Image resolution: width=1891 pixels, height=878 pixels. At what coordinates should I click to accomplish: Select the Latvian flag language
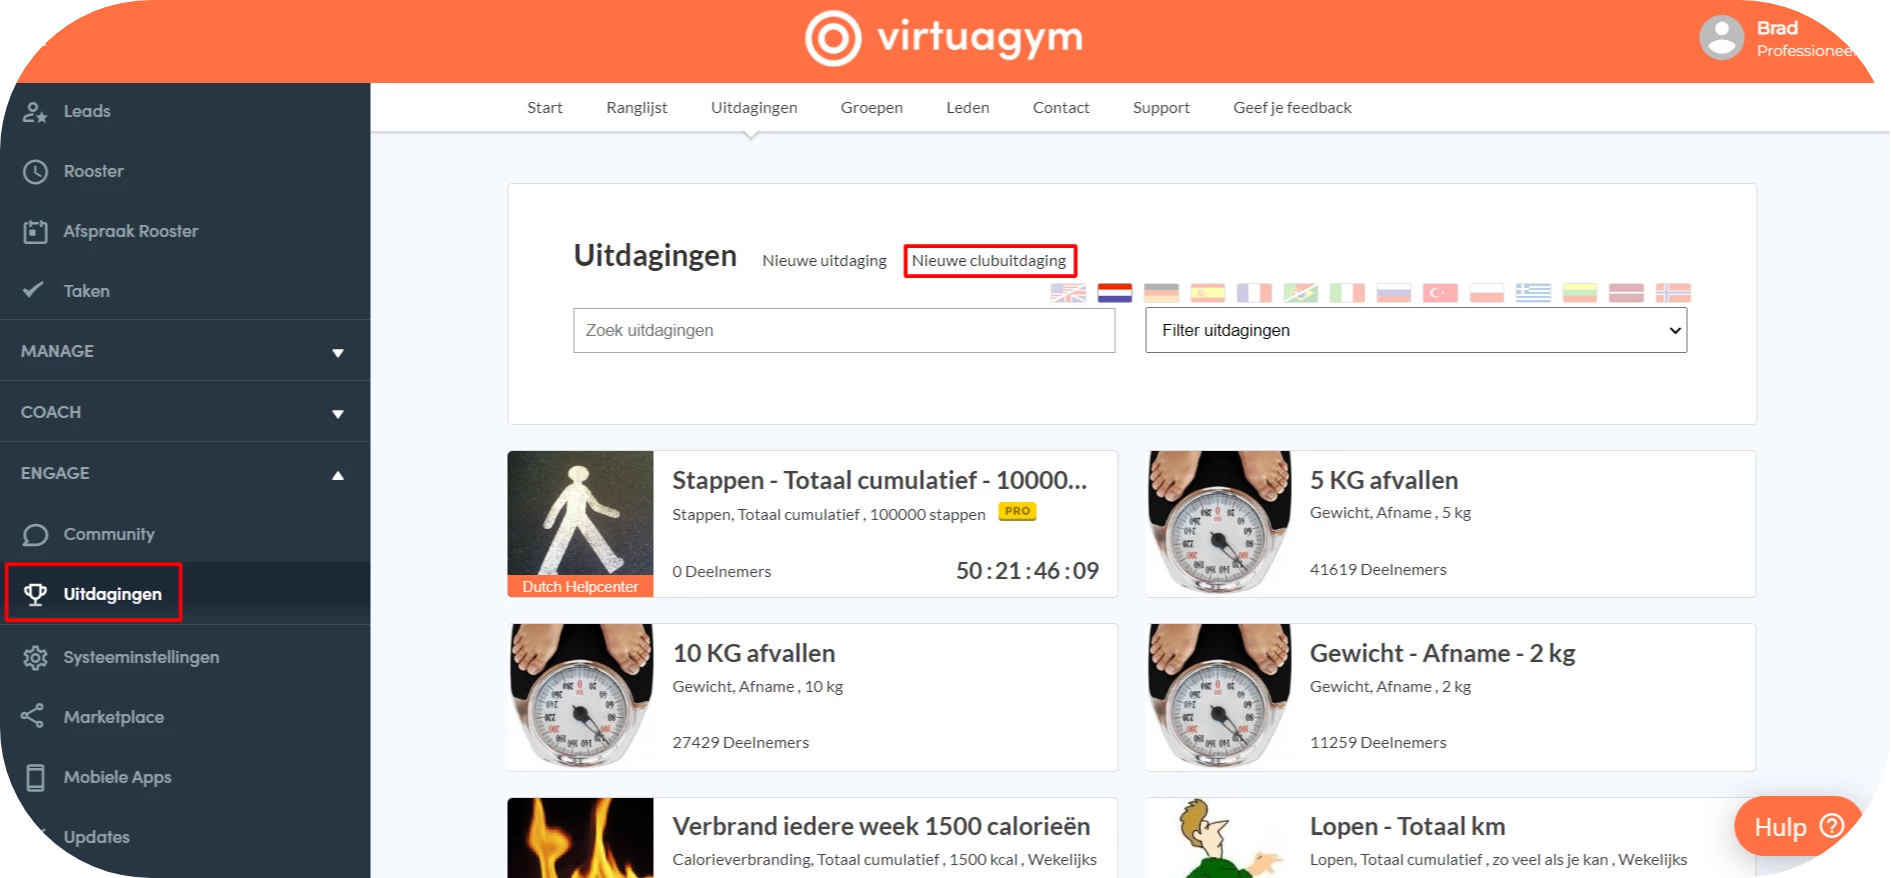pyautogui.click(x=1626, y=293)
